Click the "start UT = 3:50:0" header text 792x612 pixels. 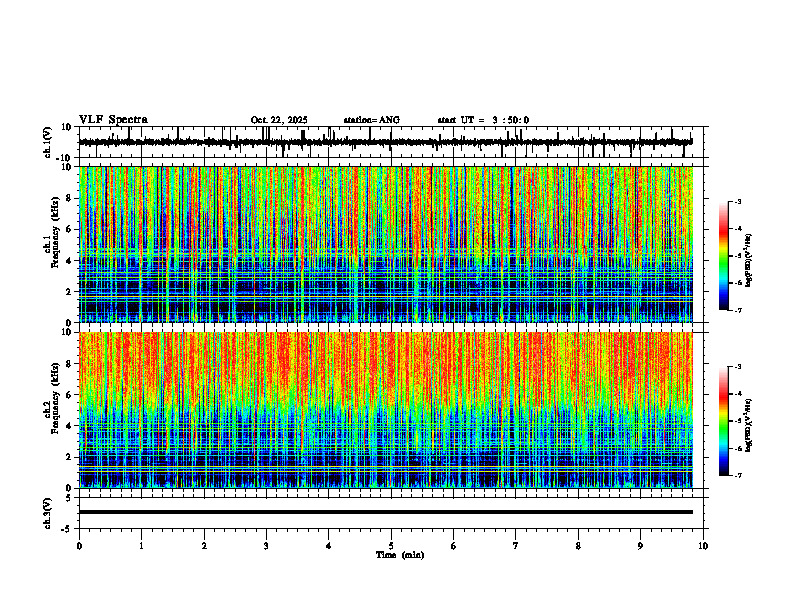483,120
